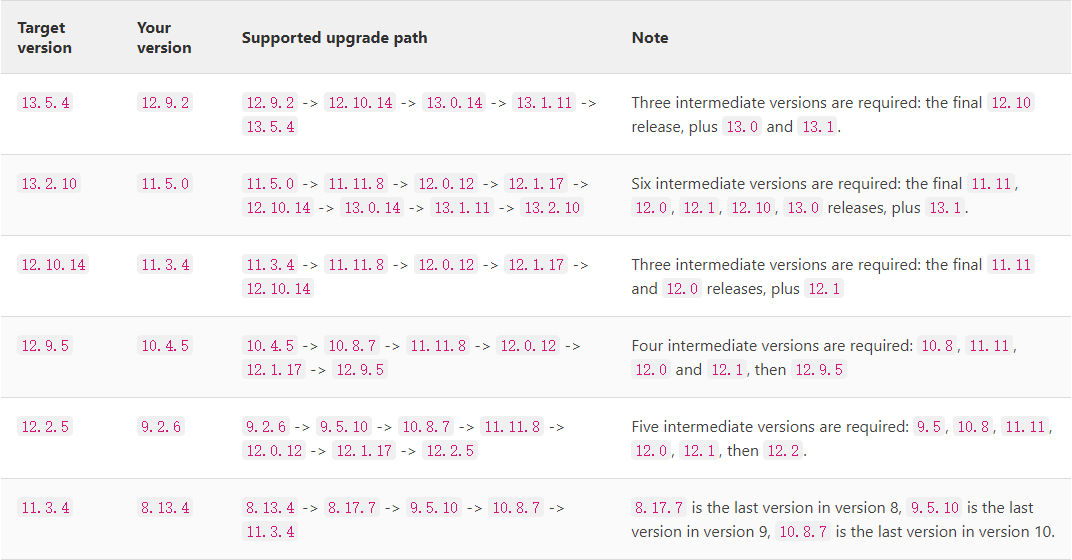This screenshot has height=560, width=1072.
Task: Click 10.8.7 in the 11.3.4 target row path
Action: point(515,507)
